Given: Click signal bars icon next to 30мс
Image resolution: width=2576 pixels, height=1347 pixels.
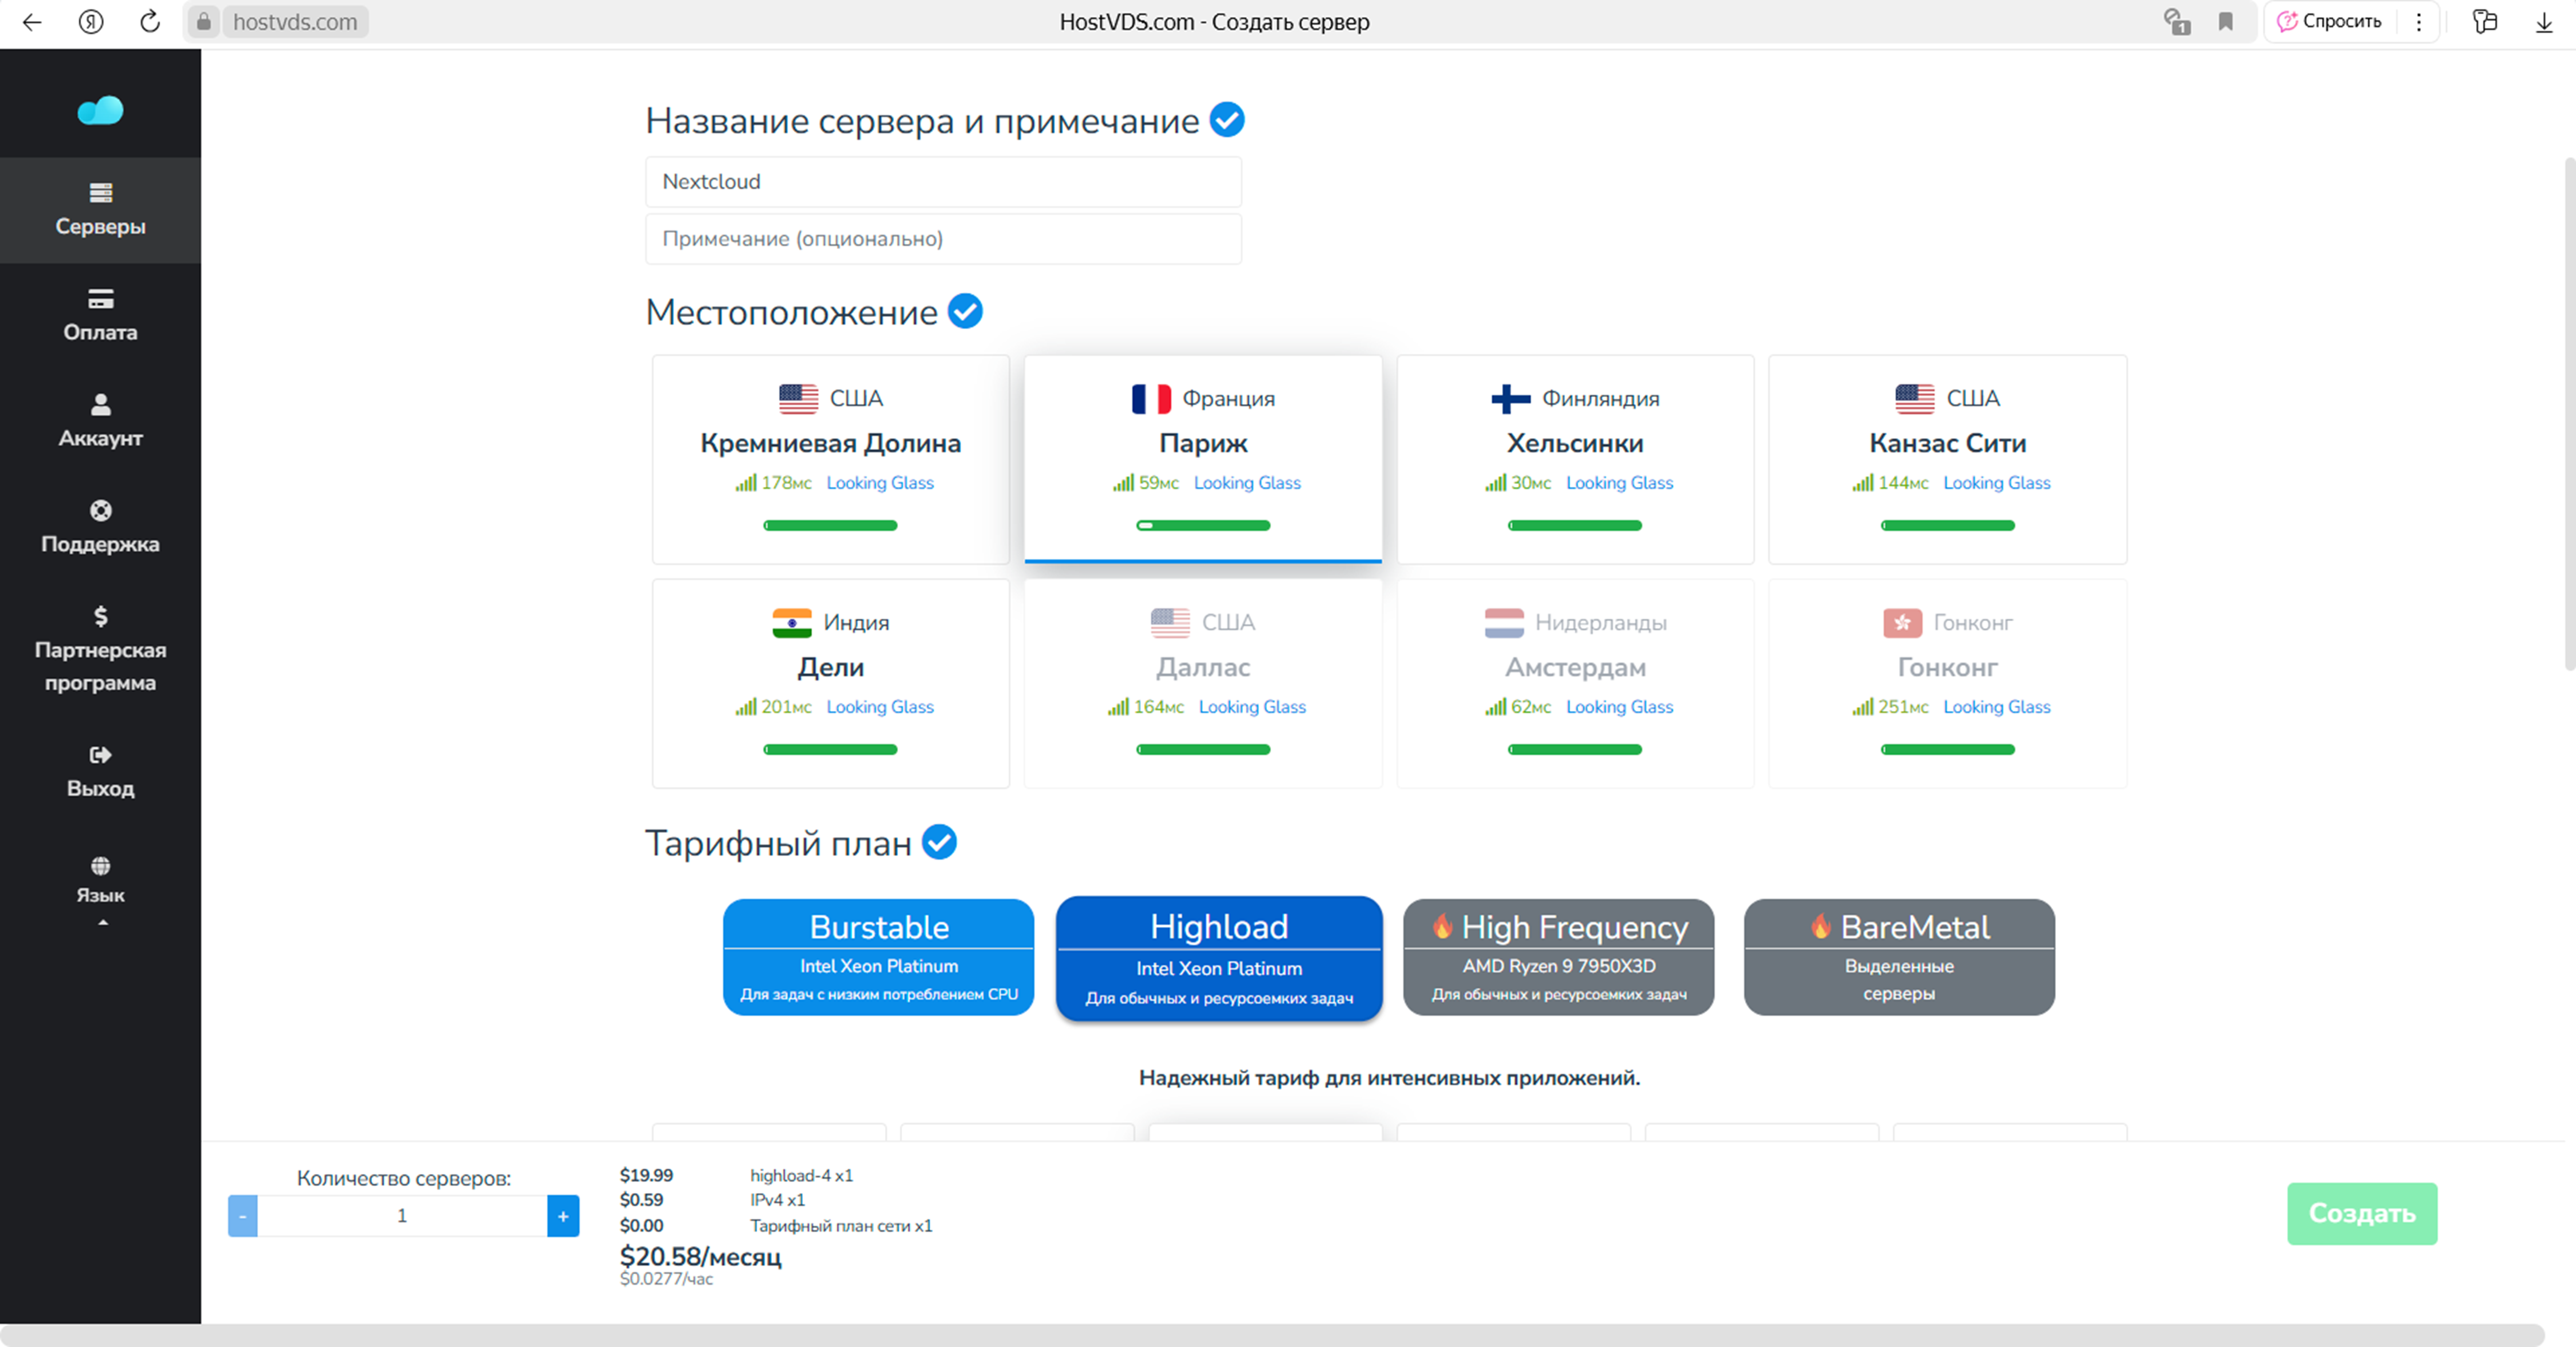Looking at the screenshot, I should [1495, 483].
